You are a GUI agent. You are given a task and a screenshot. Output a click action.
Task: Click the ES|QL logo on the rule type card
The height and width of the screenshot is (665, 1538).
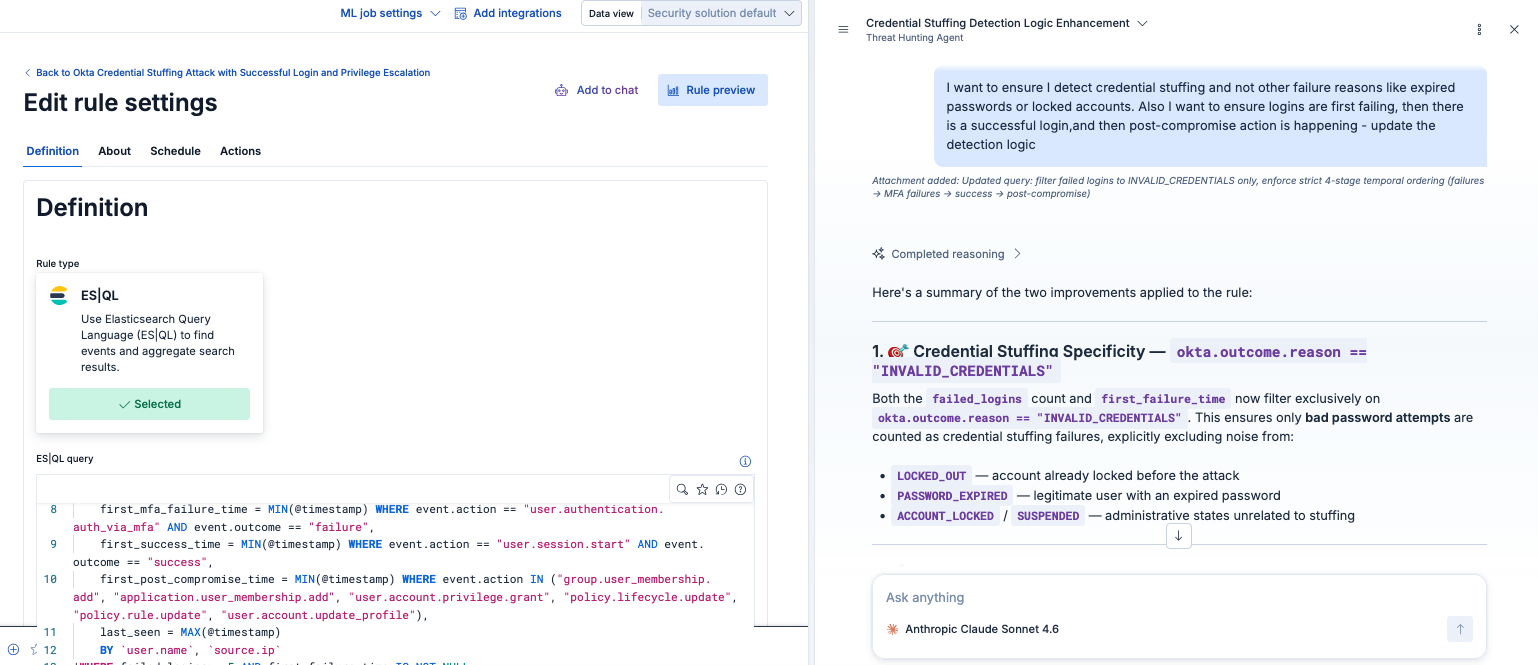(59, 295)
